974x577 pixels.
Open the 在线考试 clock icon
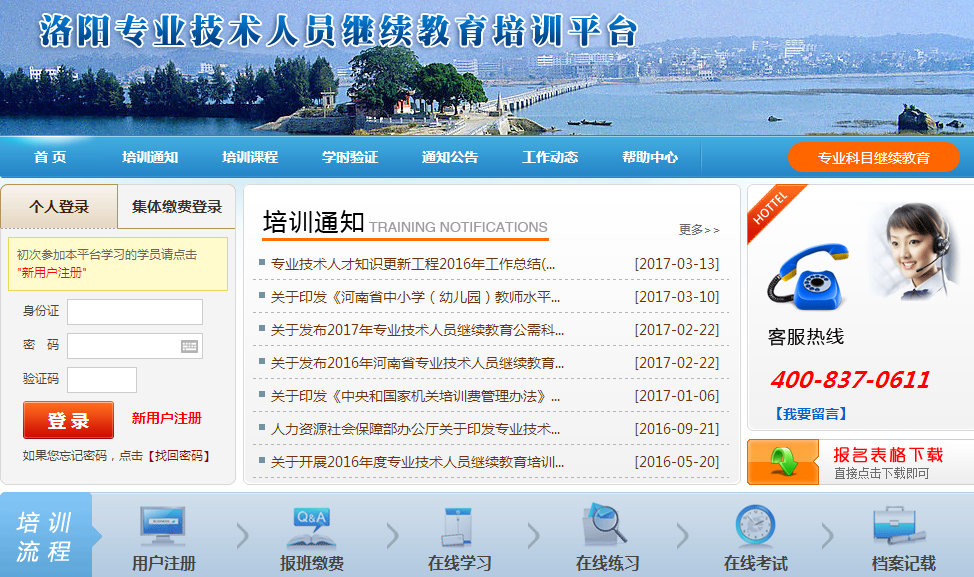tap(755, 526)
